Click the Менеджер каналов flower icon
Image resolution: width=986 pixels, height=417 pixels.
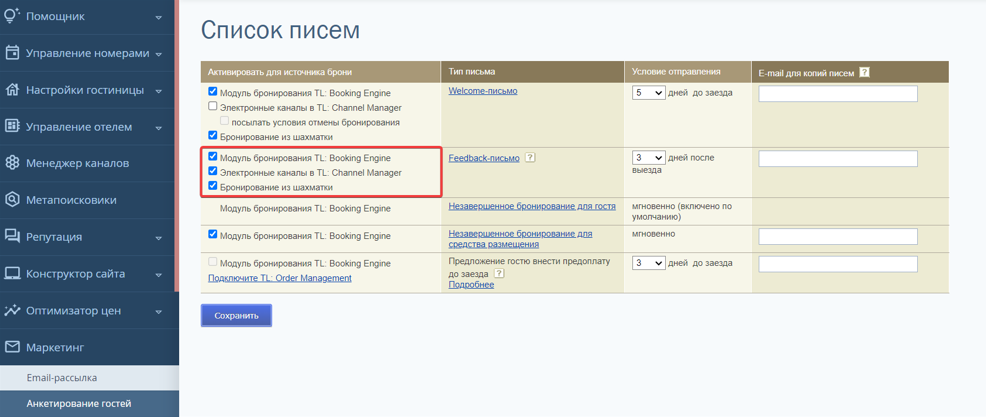(x=13, y=163)
